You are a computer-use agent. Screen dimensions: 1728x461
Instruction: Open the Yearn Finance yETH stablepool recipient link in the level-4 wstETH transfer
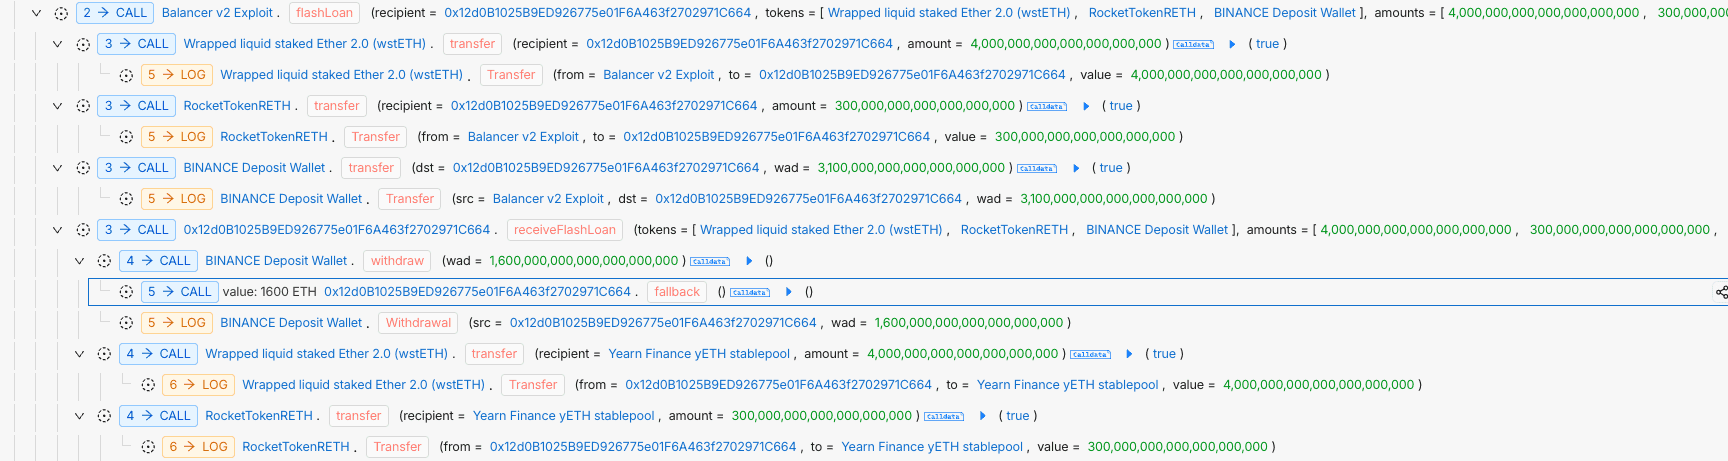(x=699, y=354)
